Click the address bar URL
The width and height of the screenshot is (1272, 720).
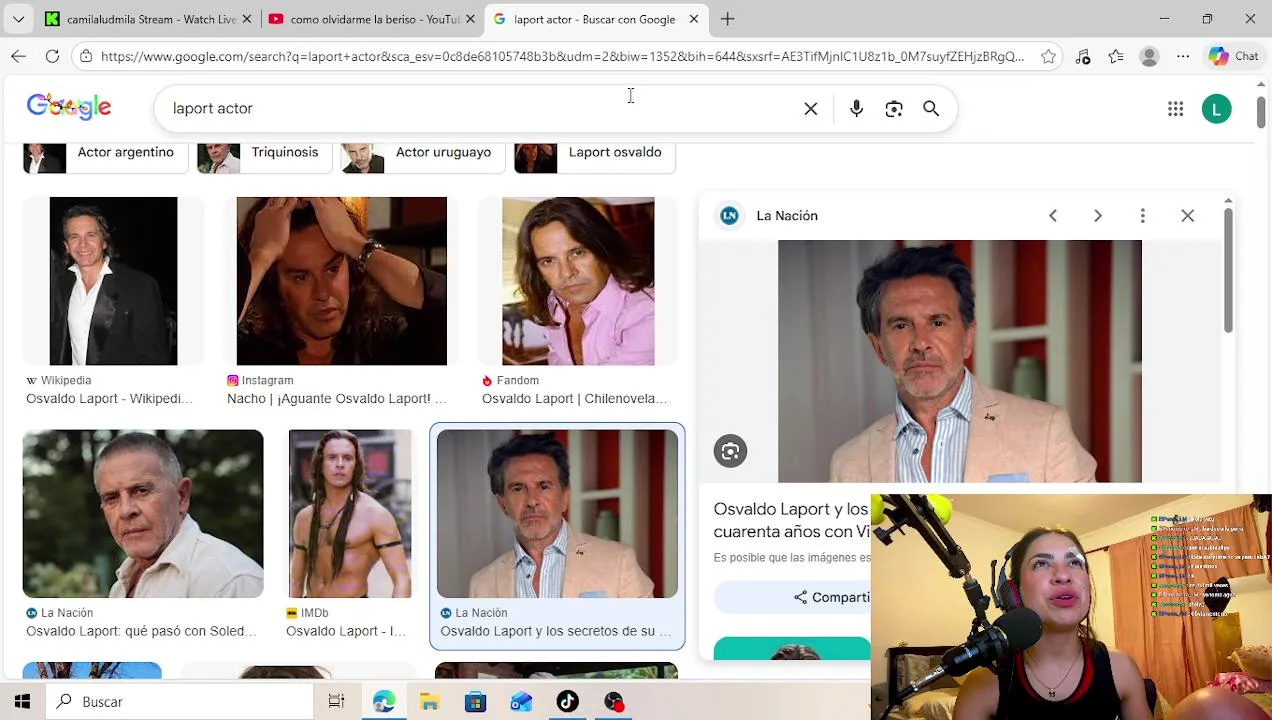(x=562, y=57)
